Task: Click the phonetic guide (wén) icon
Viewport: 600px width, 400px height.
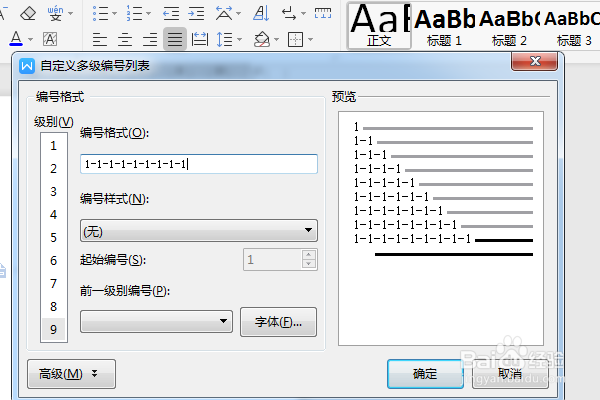Action: pos(55,13)
